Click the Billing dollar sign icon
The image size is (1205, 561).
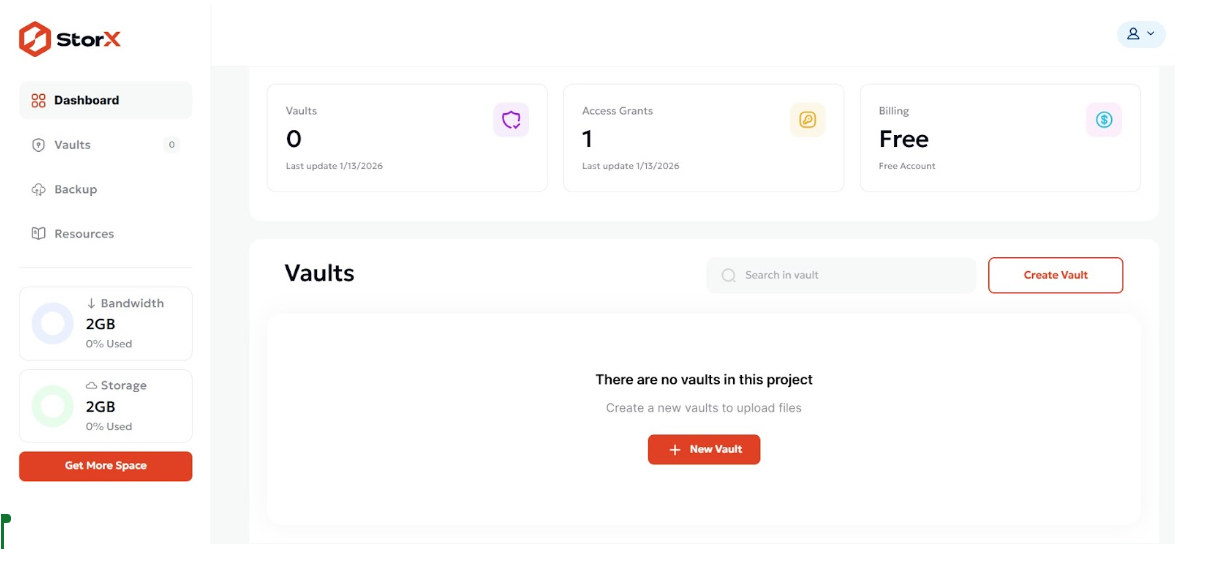(1104, 121)
